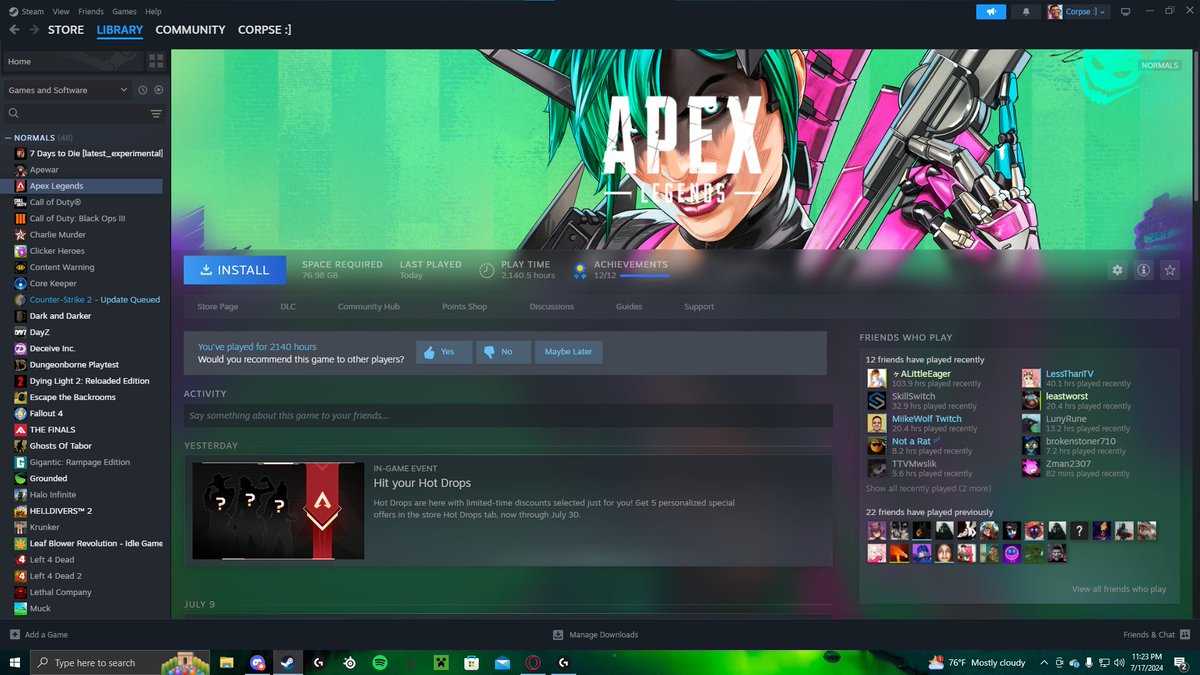Open the Guides link
The height and width of the screenshot is (675, 1200).
coord(629,307)
